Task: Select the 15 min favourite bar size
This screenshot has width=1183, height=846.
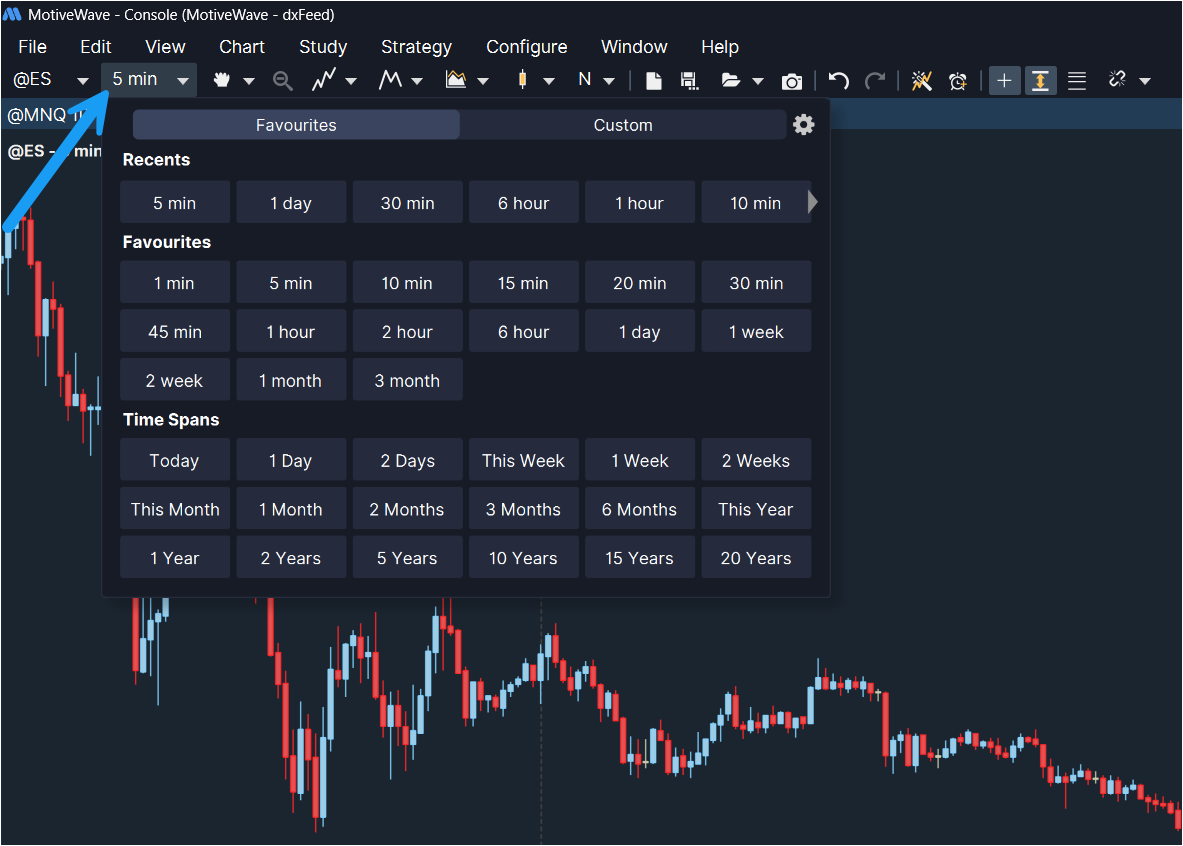Action: (523, 283)
